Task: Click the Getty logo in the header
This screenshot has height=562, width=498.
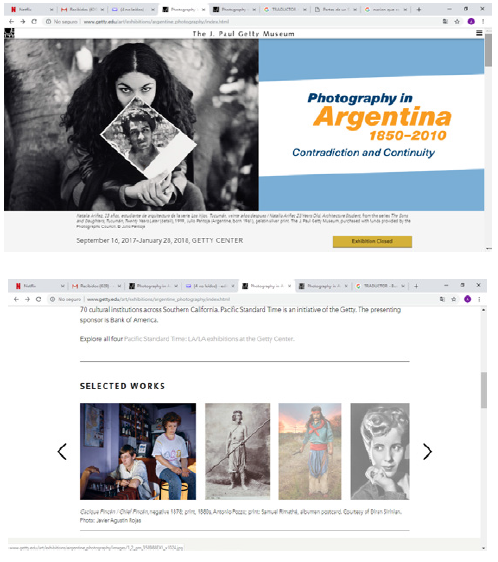Action: (9, 33)
